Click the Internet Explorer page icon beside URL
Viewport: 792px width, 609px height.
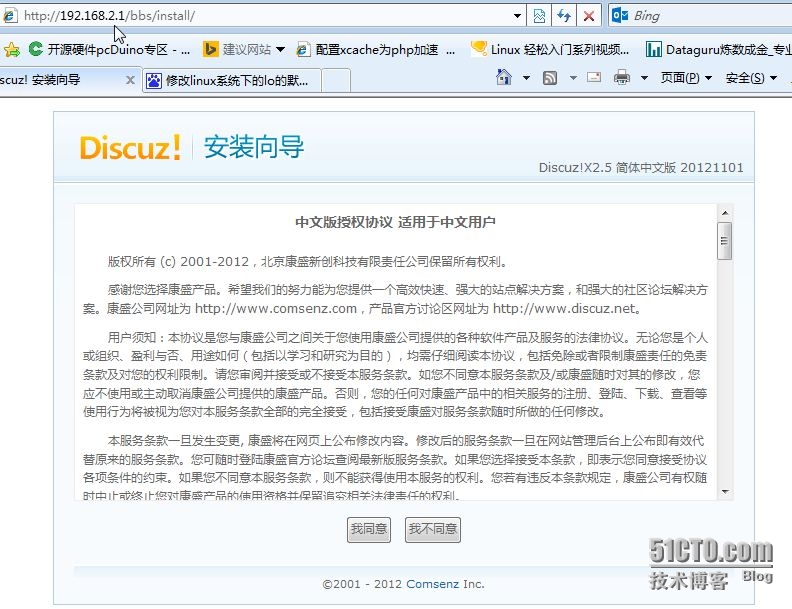tap(10, 16)
